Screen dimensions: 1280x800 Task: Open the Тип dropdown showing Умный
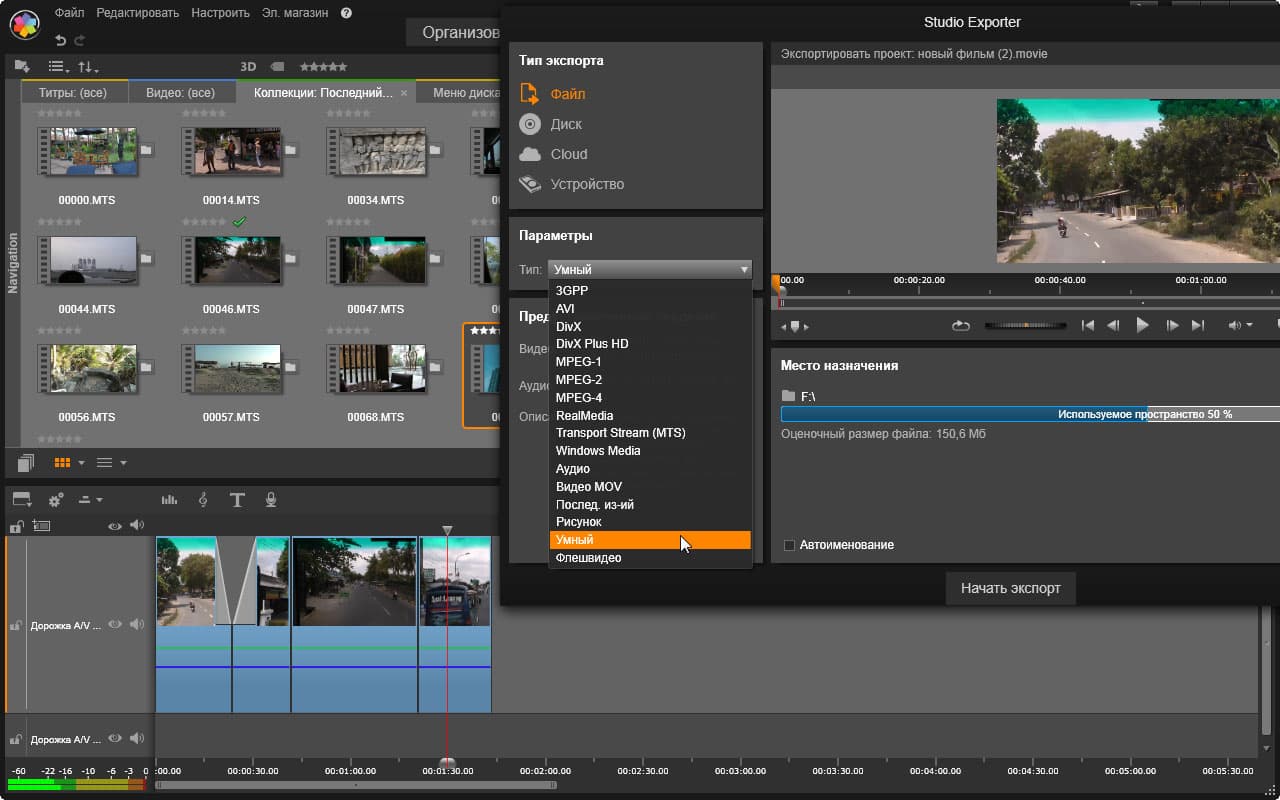[650, 270]
